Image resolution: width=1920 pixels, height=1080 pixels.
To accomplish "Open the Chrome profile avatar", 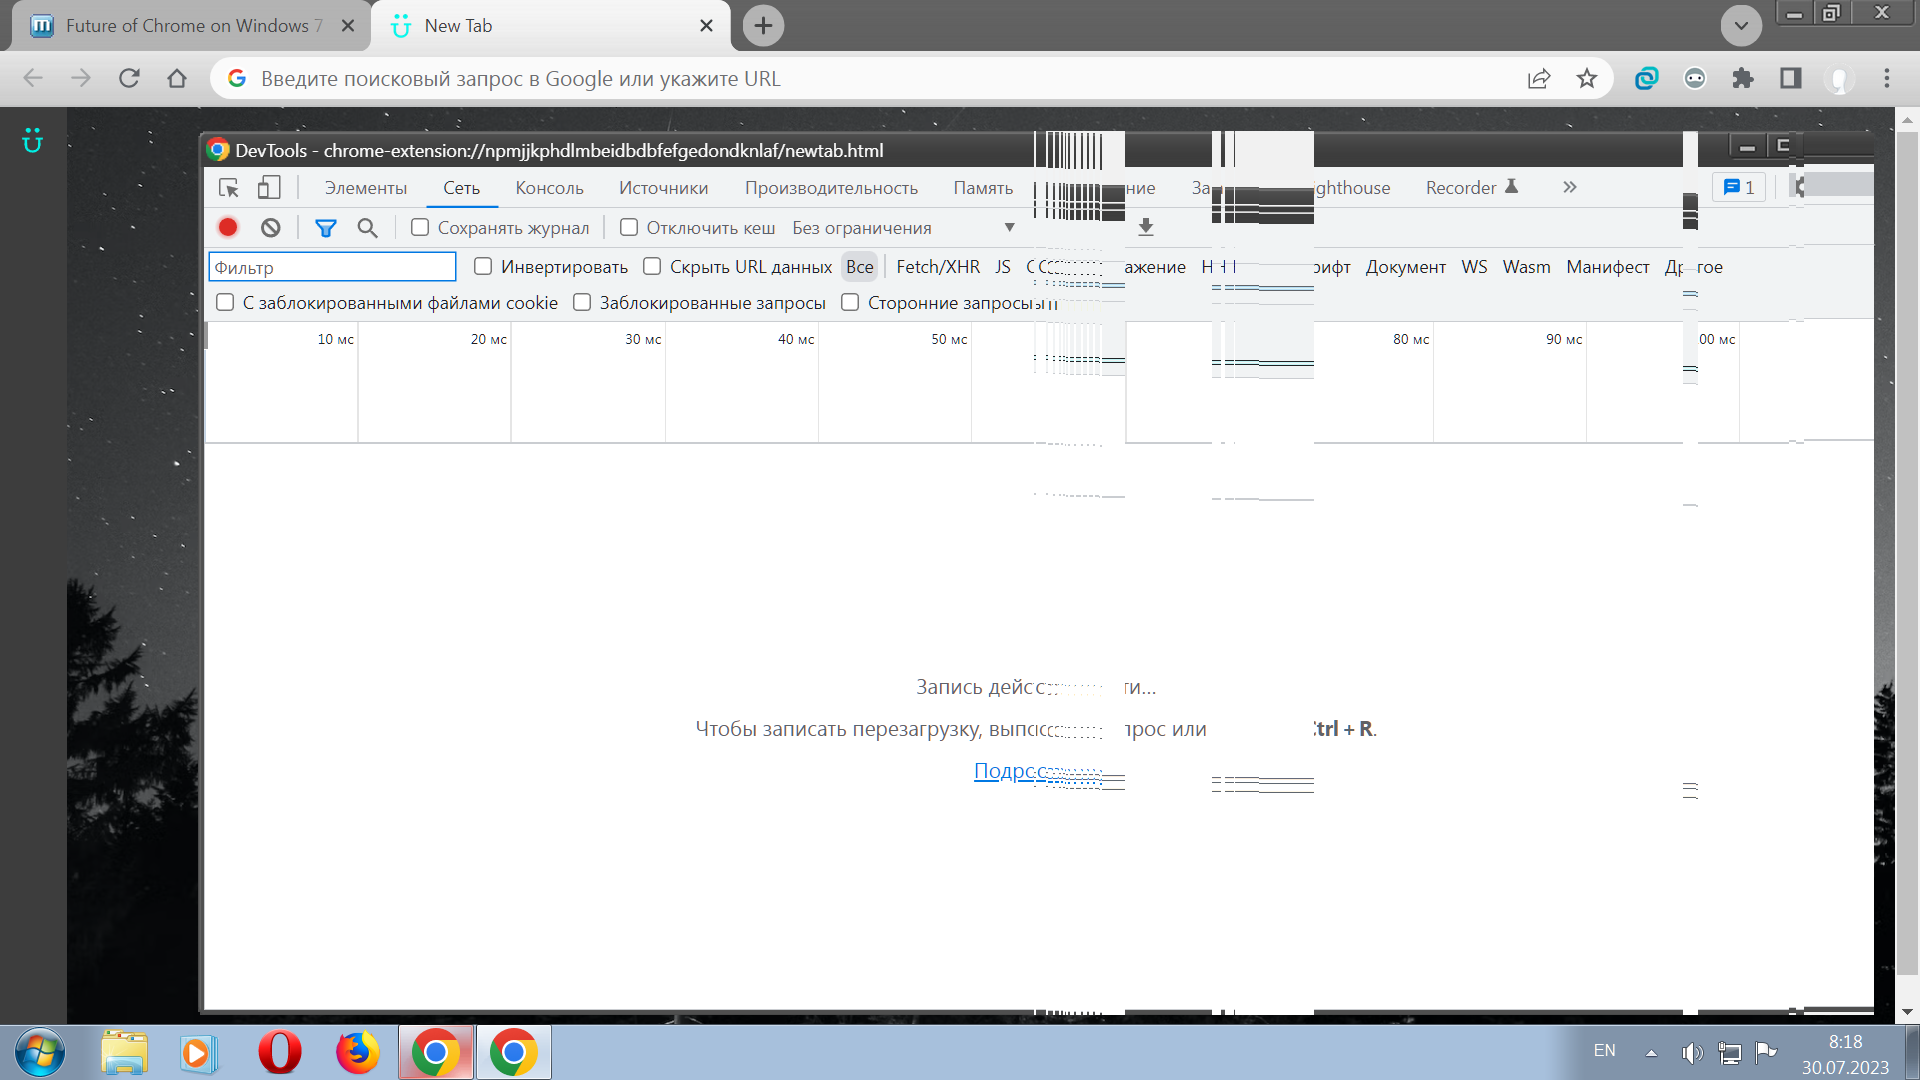I will (1839, 78).
